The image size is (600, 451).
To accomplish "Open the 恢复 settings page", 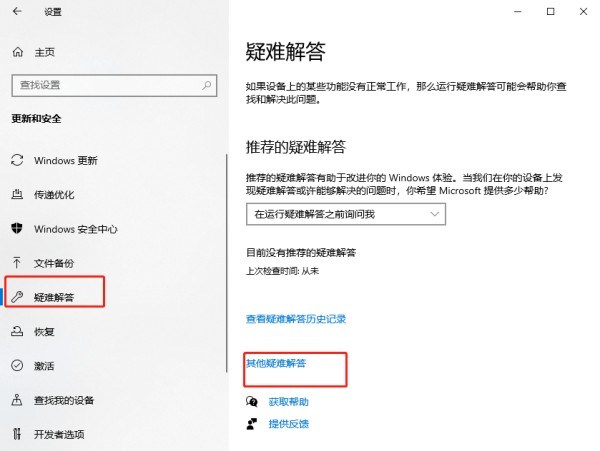I will pos(44,332).
